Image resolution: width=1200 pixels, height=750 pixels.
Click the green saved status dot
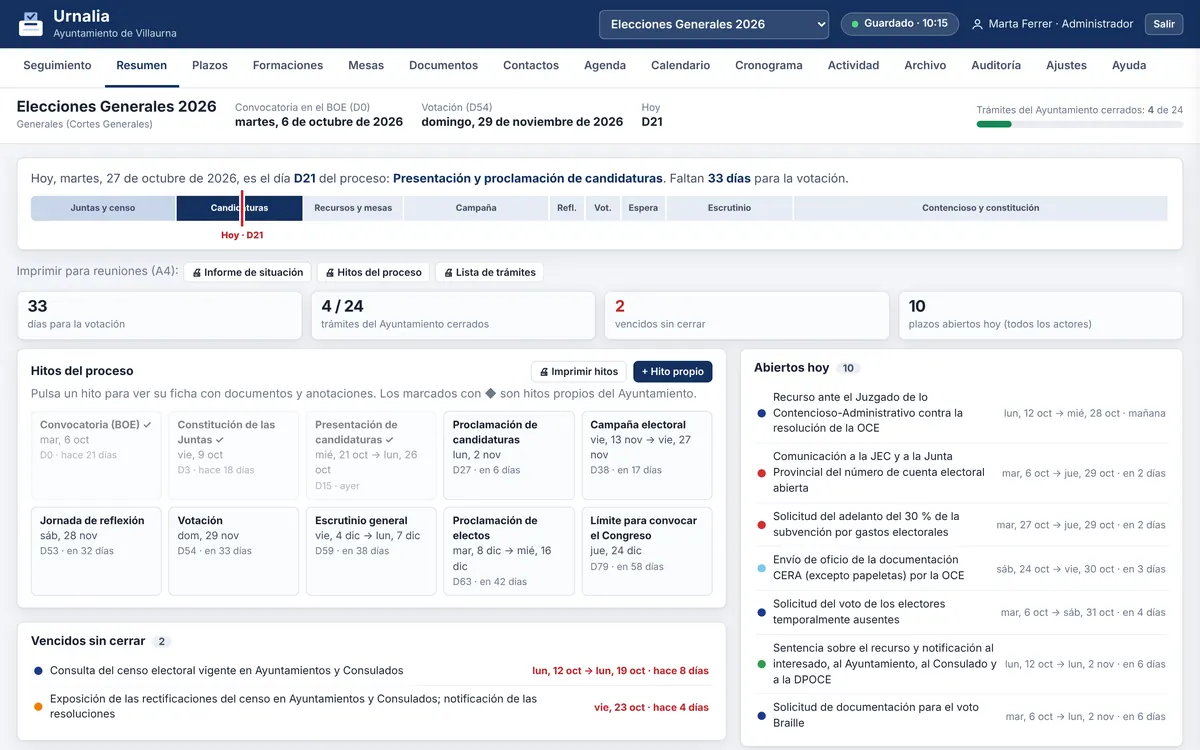[855, 24]
